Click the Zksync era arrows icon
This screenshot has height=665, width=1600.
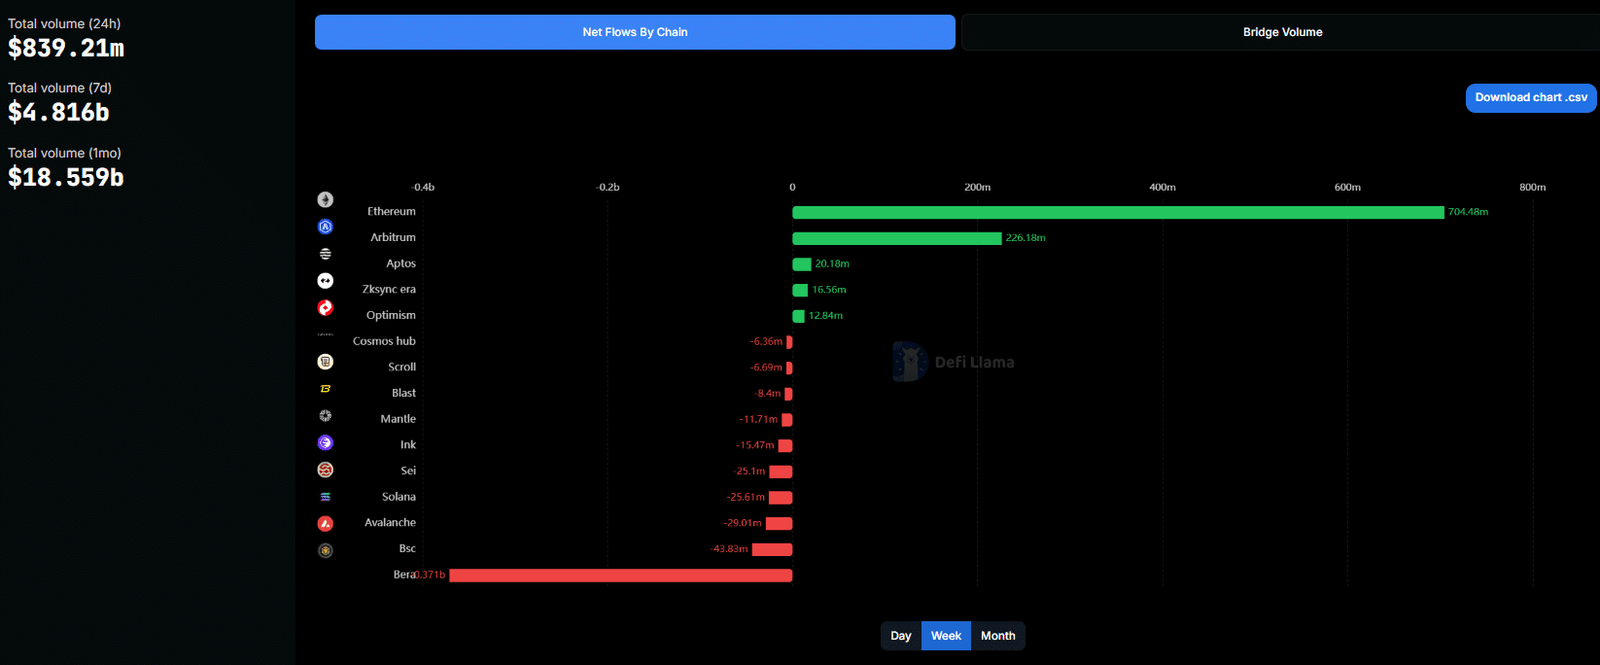coord(325,281)
